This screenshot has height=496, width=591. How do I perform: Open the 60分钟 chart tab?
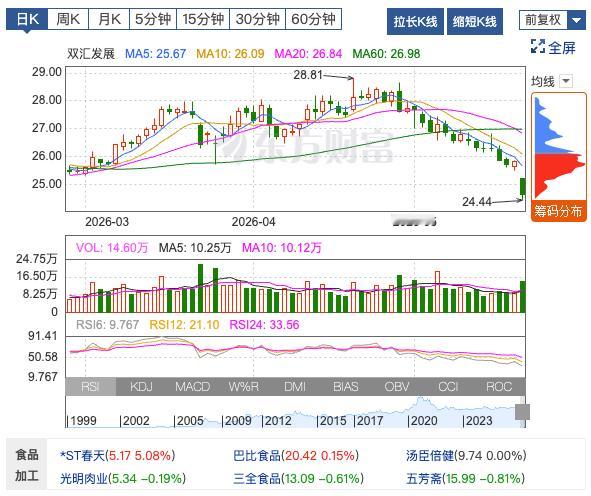coord(314,19)
